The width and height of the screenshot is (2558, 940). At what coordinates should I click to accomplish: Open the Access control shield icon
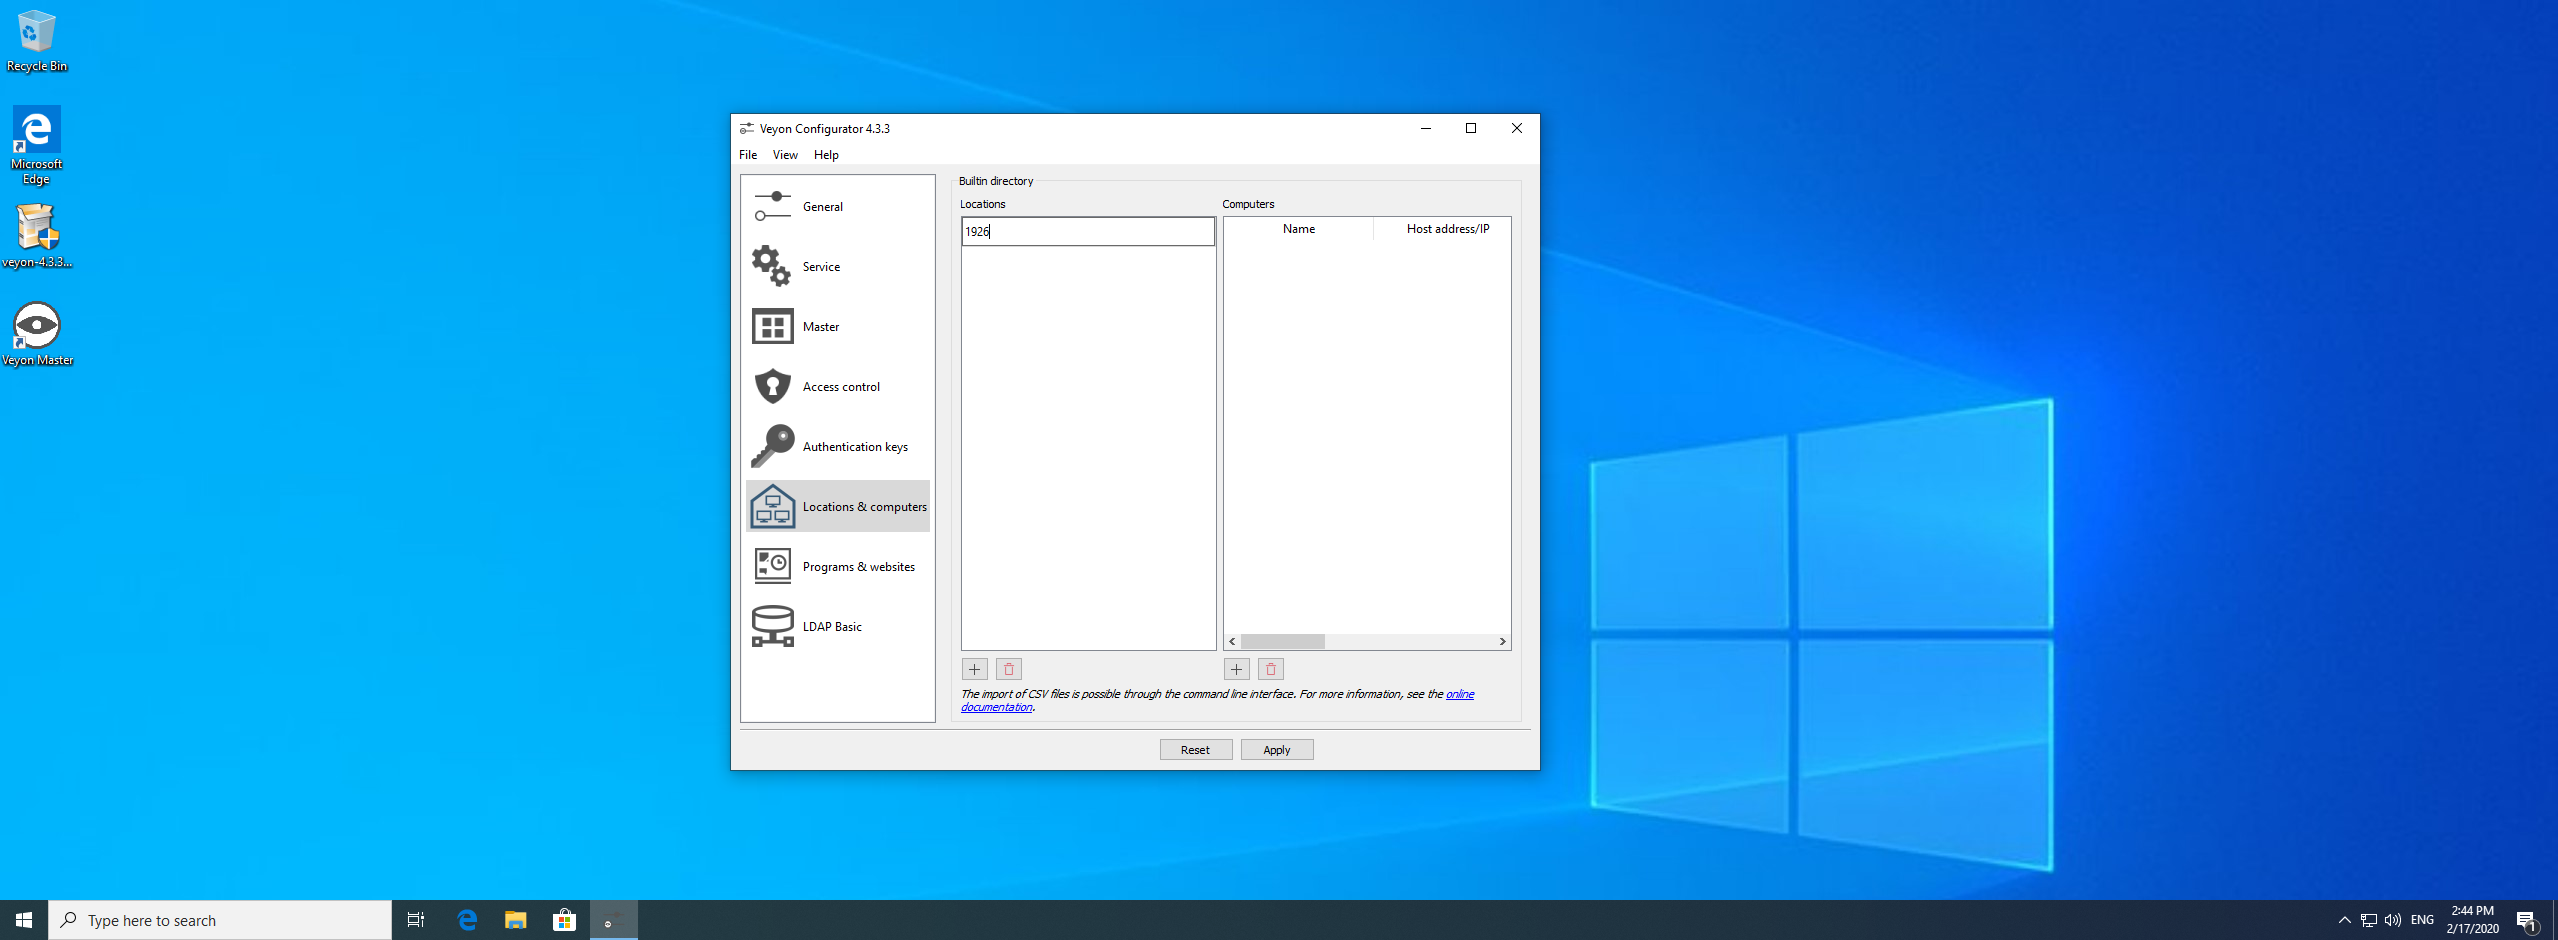[x=772, y=386]
